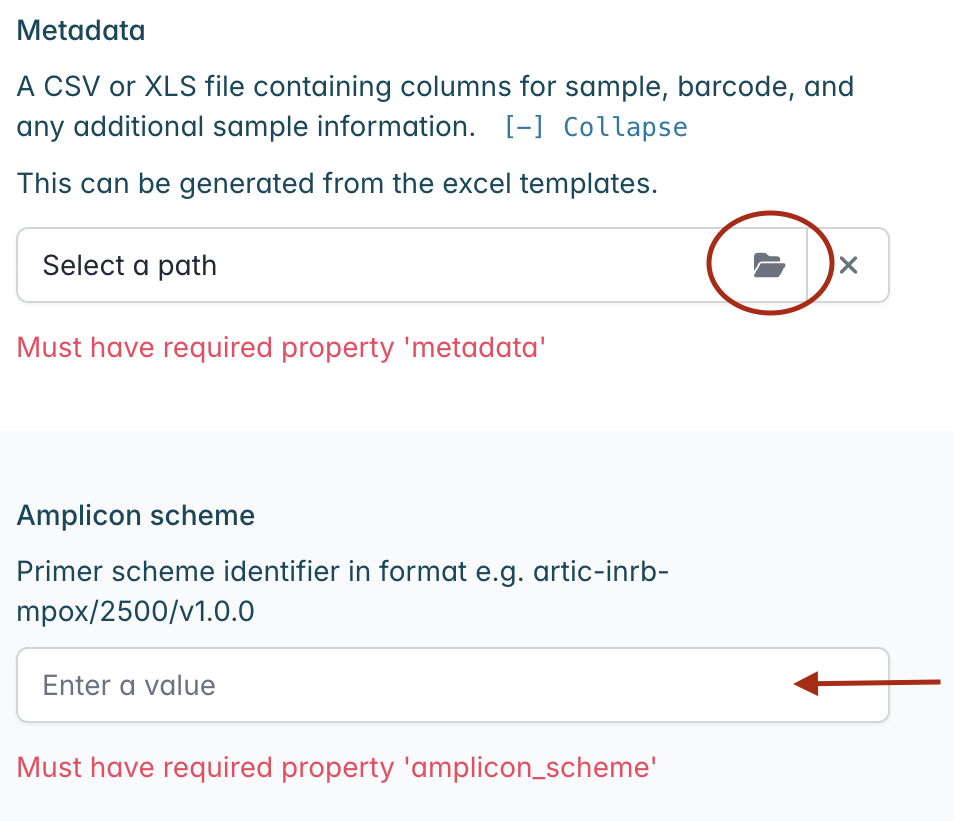This screenshot has height=821, width=955.
Task: Browse for a CSV or XLS metadata file
Action: 769,266
